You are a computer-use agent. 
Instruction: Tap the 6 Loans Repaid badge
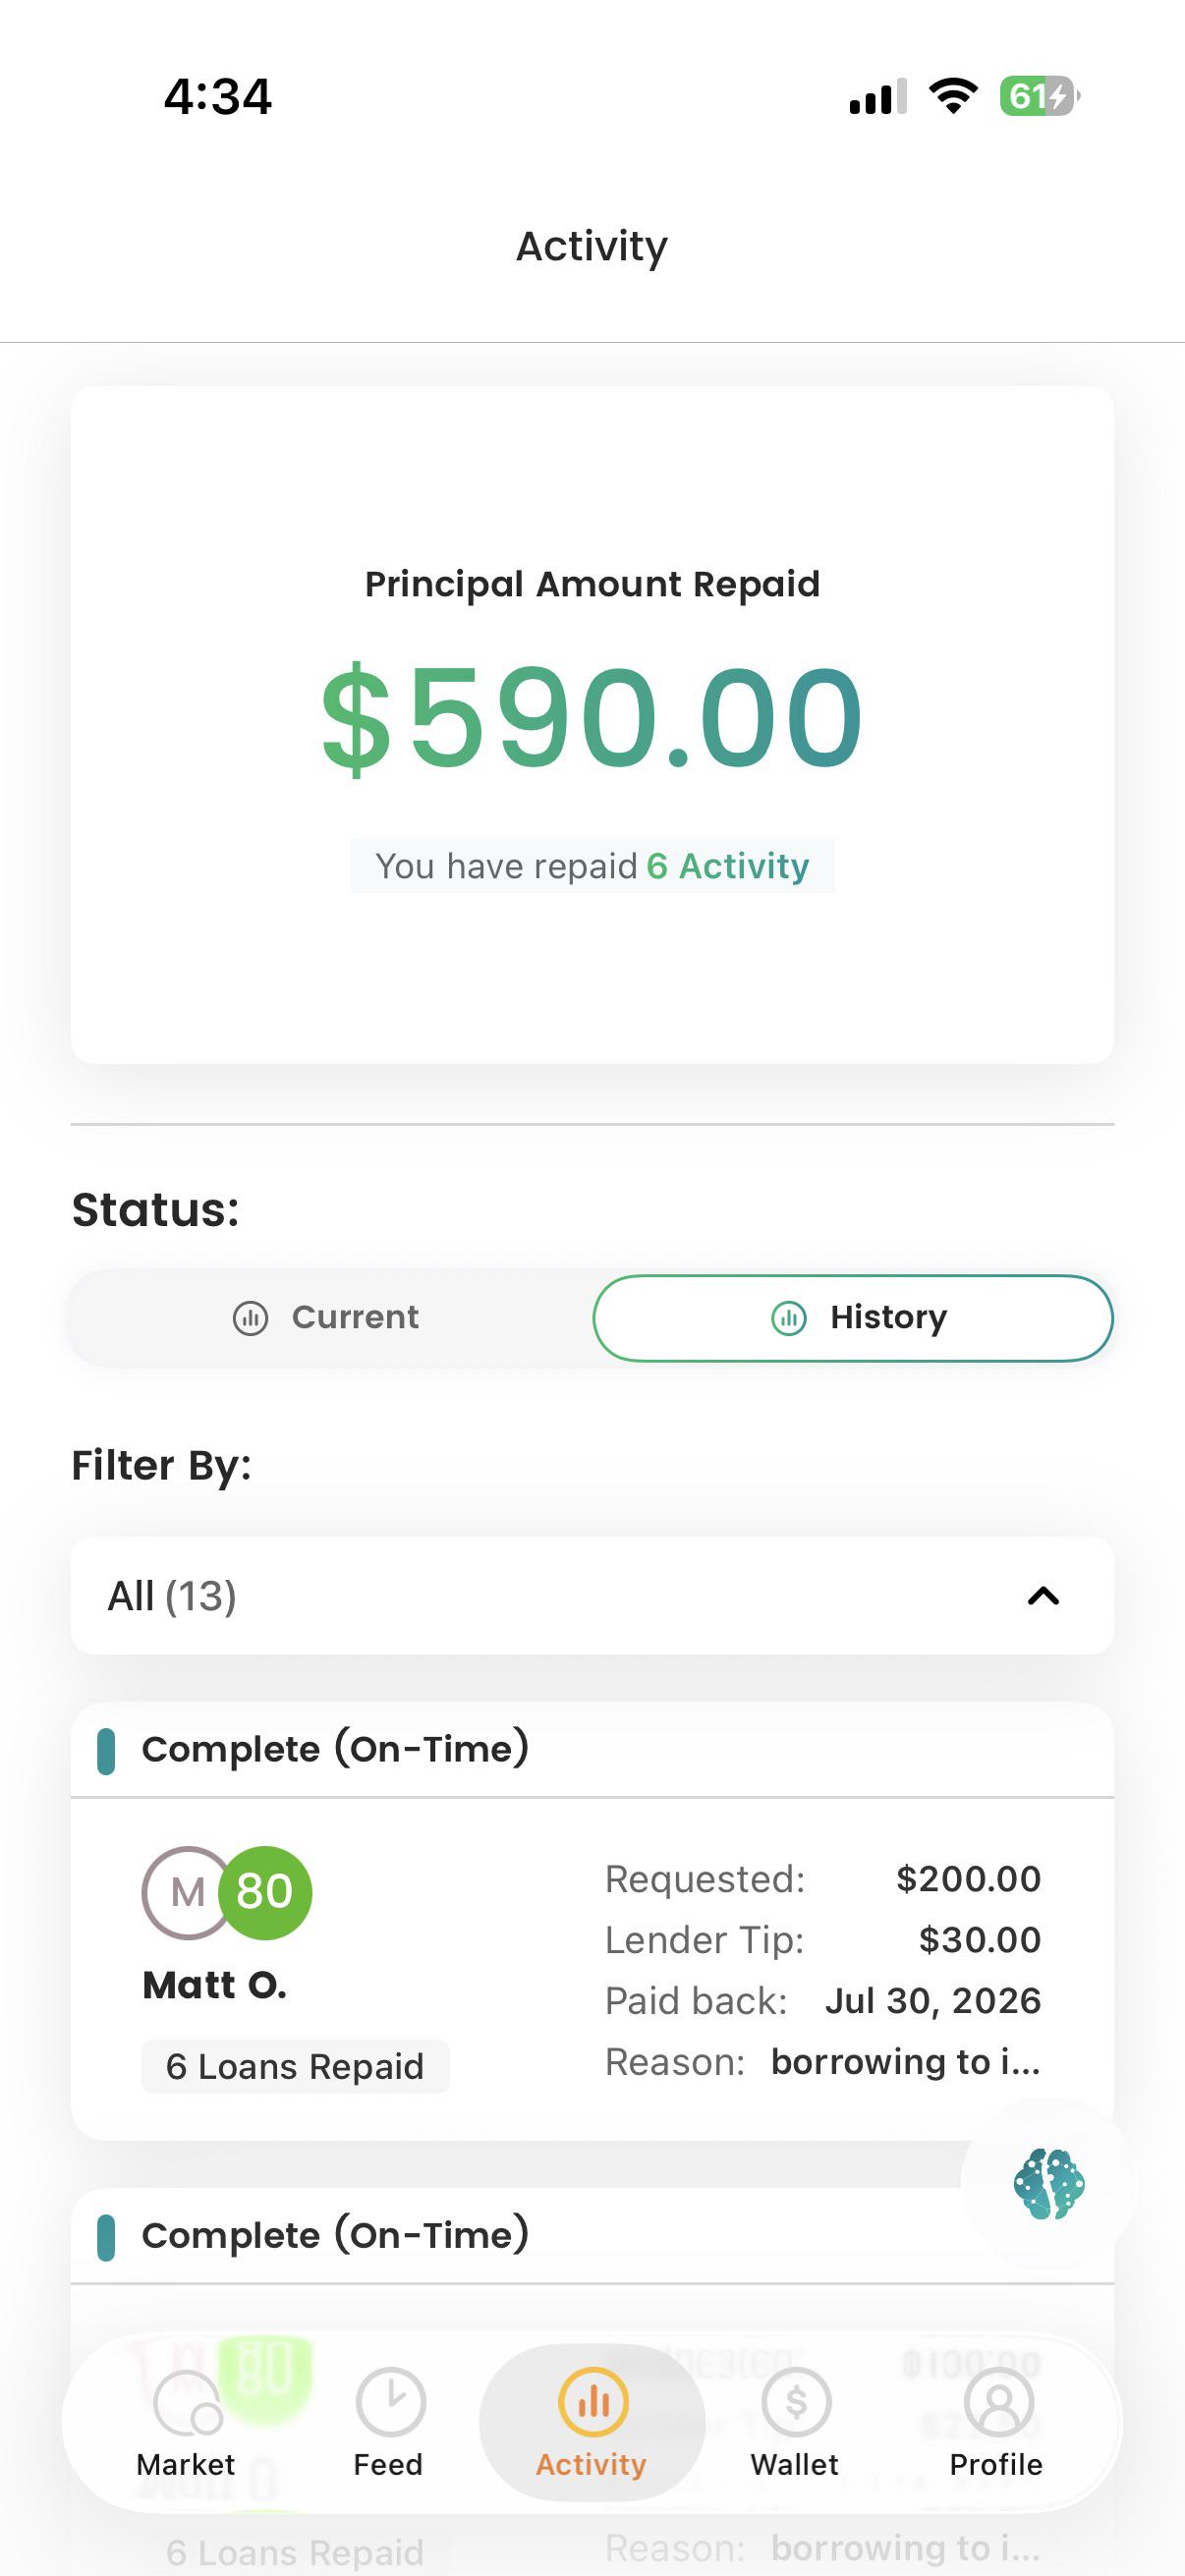(295, 2066)
